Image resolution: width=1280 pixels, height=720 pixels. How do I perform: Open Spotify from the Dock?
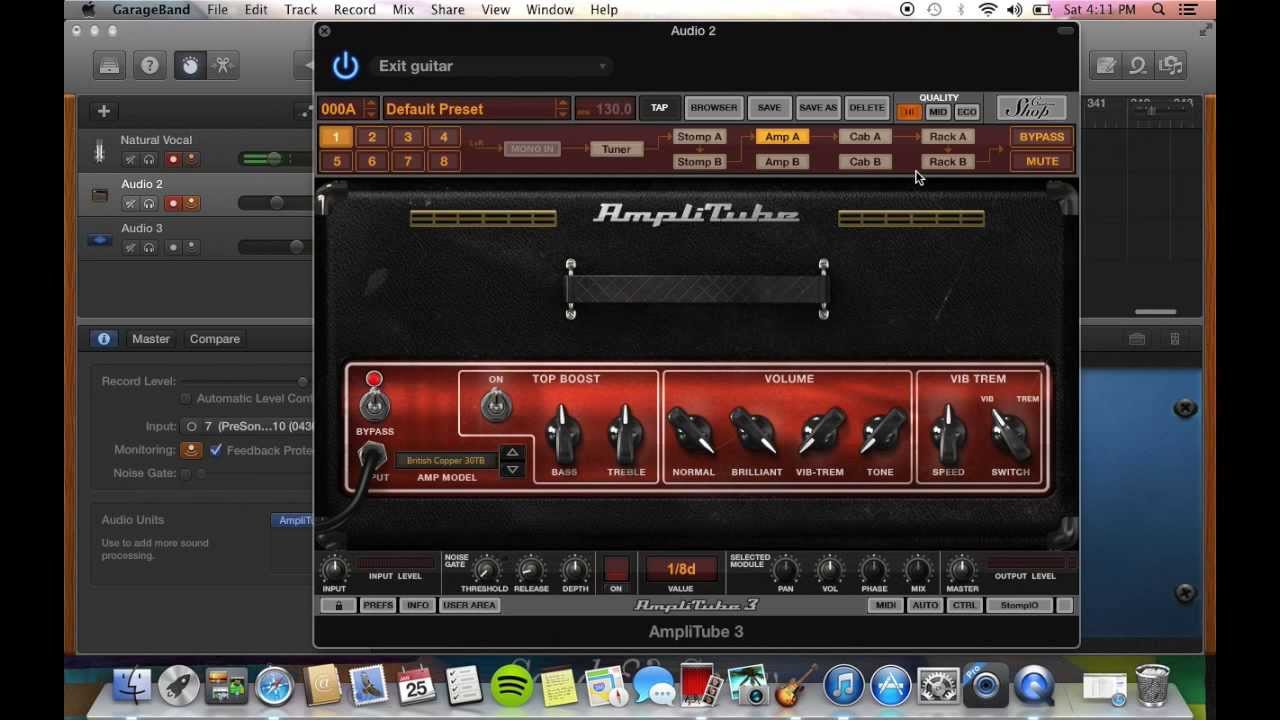[511, 687]
